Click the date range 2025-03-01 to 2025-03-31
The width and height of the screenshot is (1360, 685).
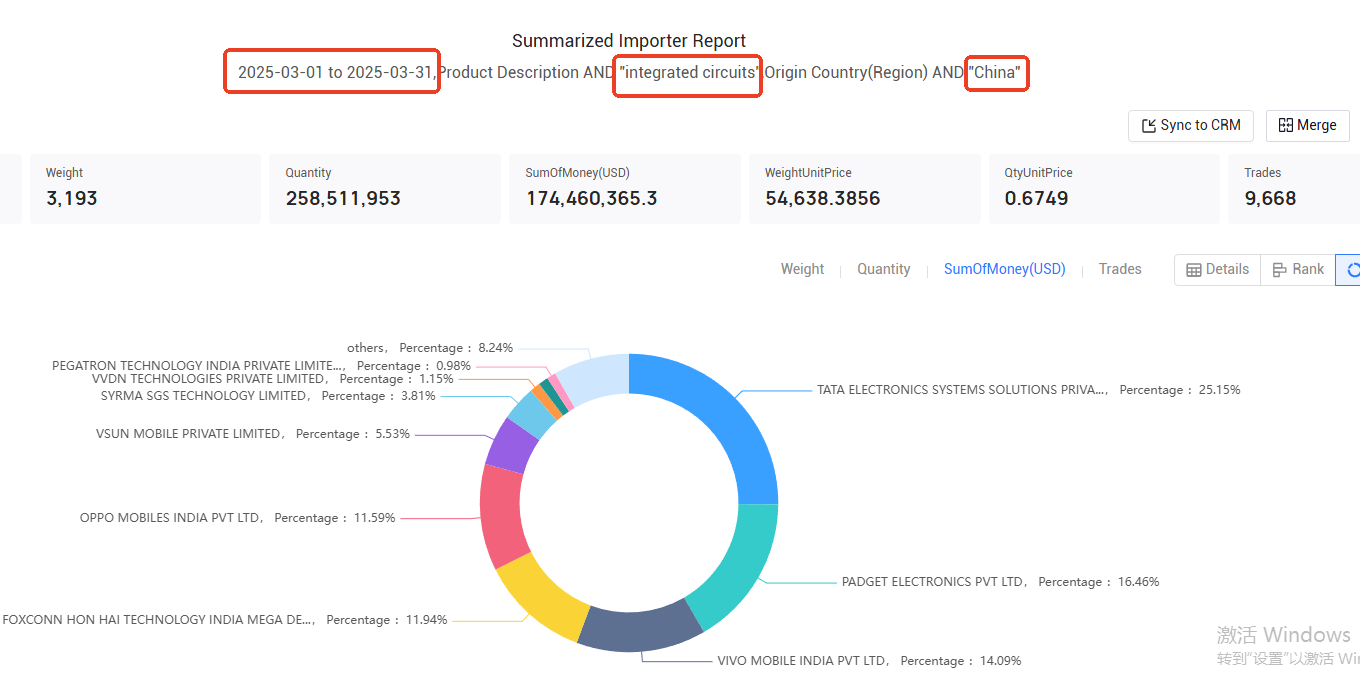pos(334,72)
